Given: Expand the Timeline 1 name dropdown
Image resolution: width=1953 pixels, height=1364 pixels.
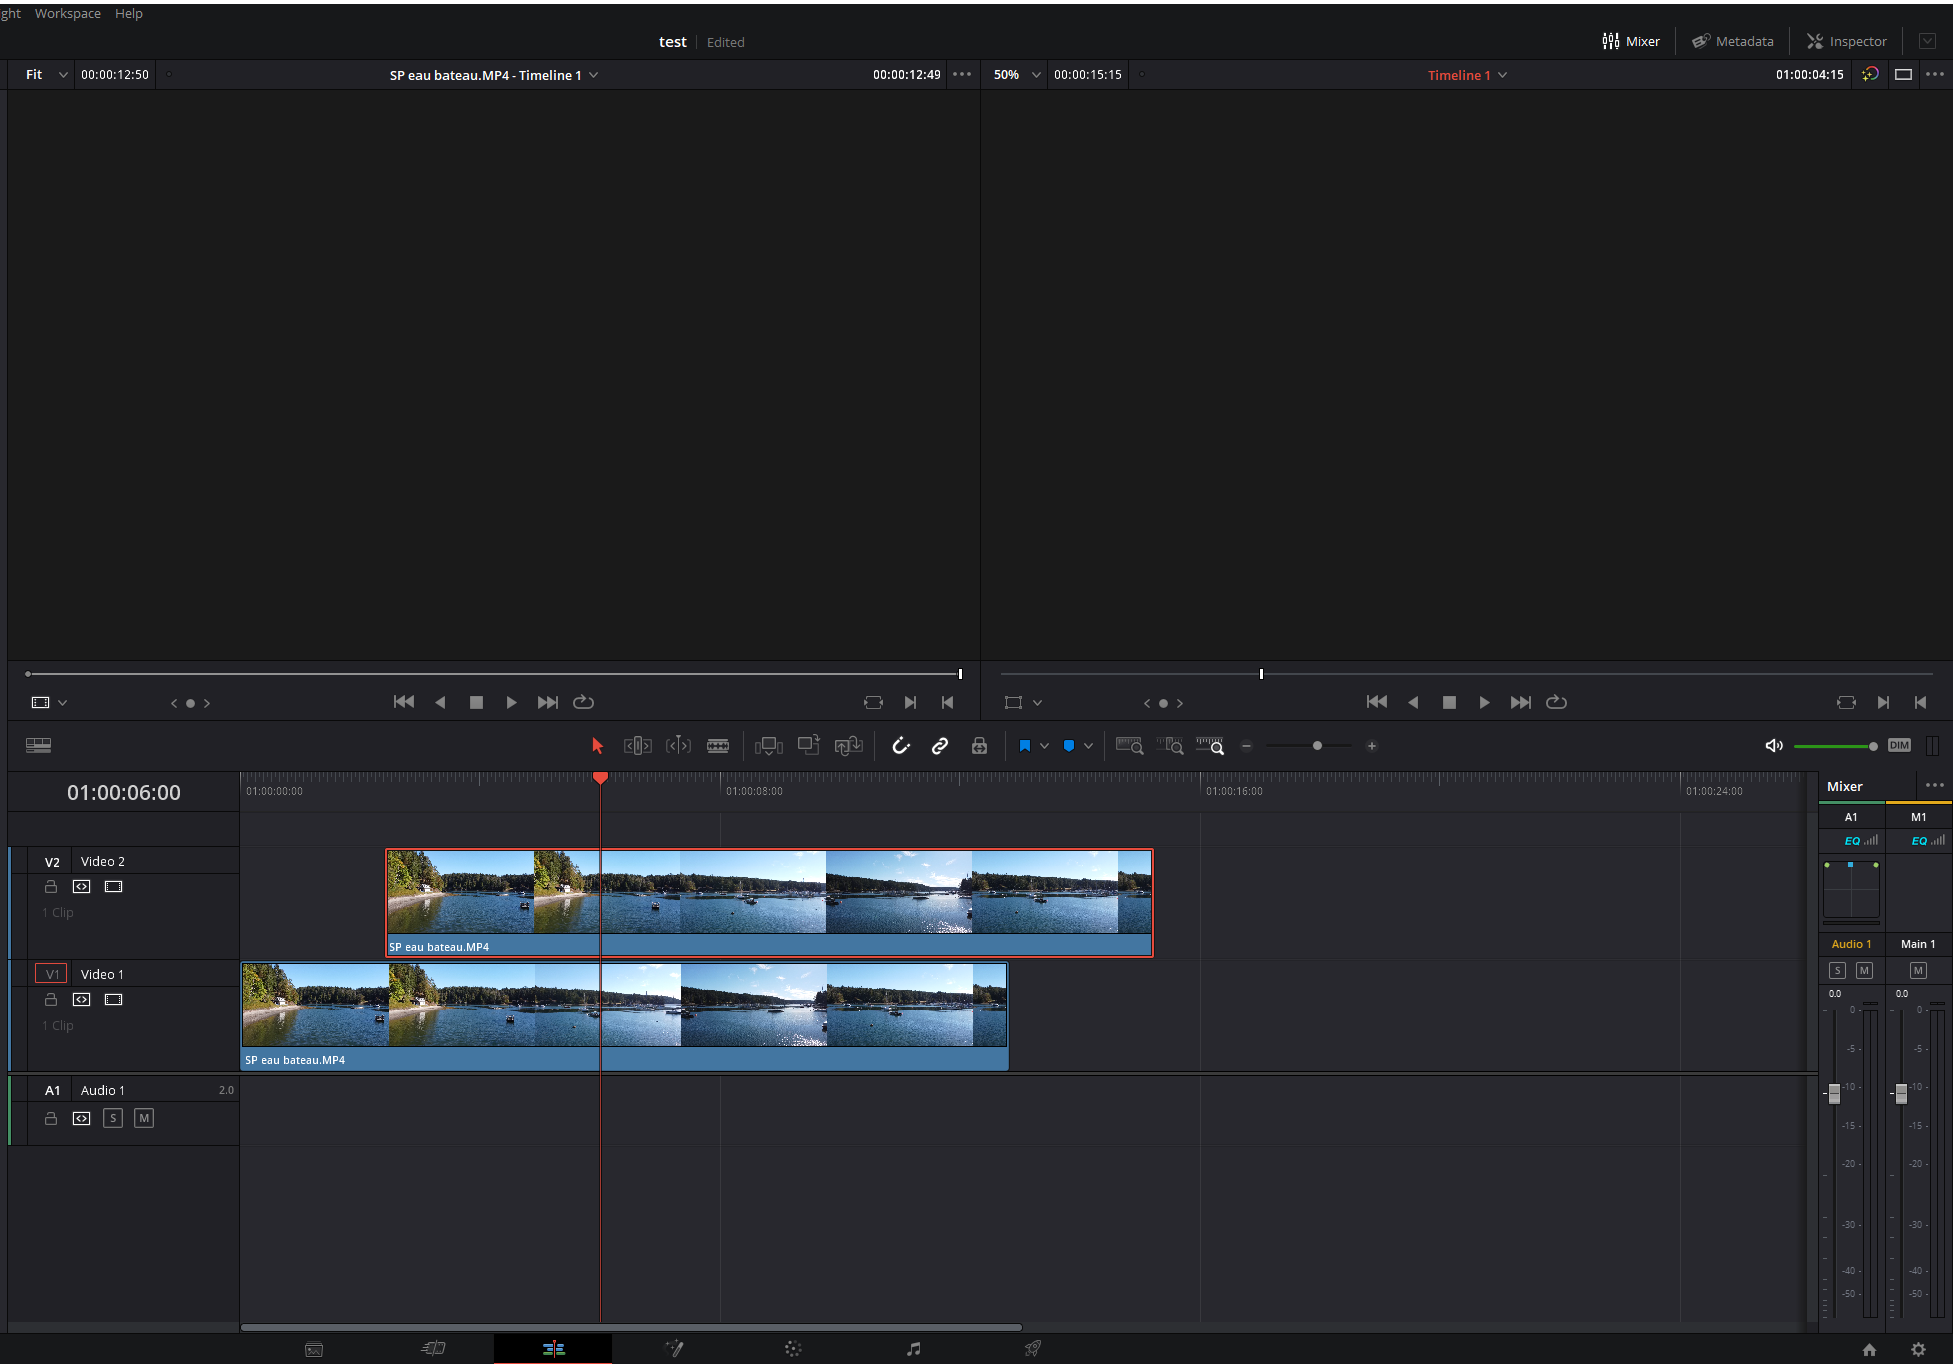Looking at the screenshot, I should point(1467,75).
